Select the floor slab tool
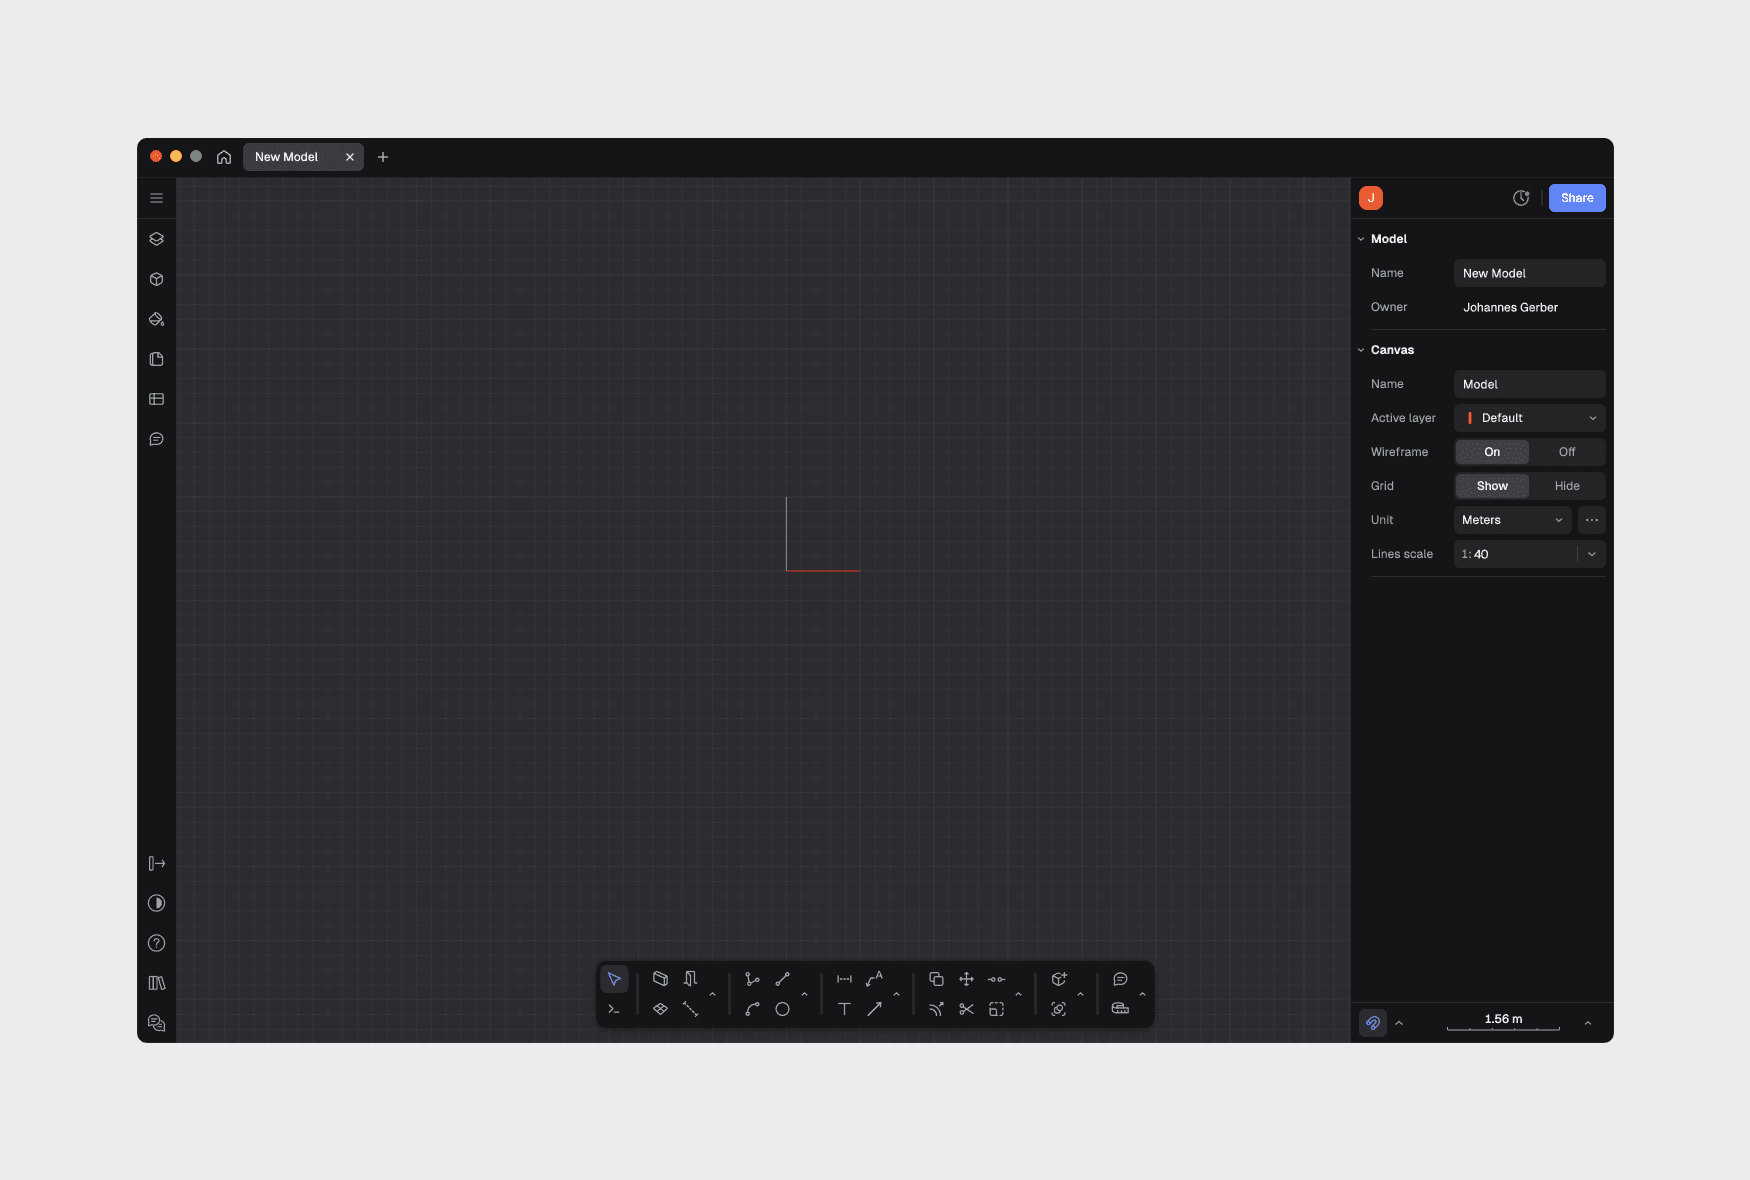 pos(660,1009)
